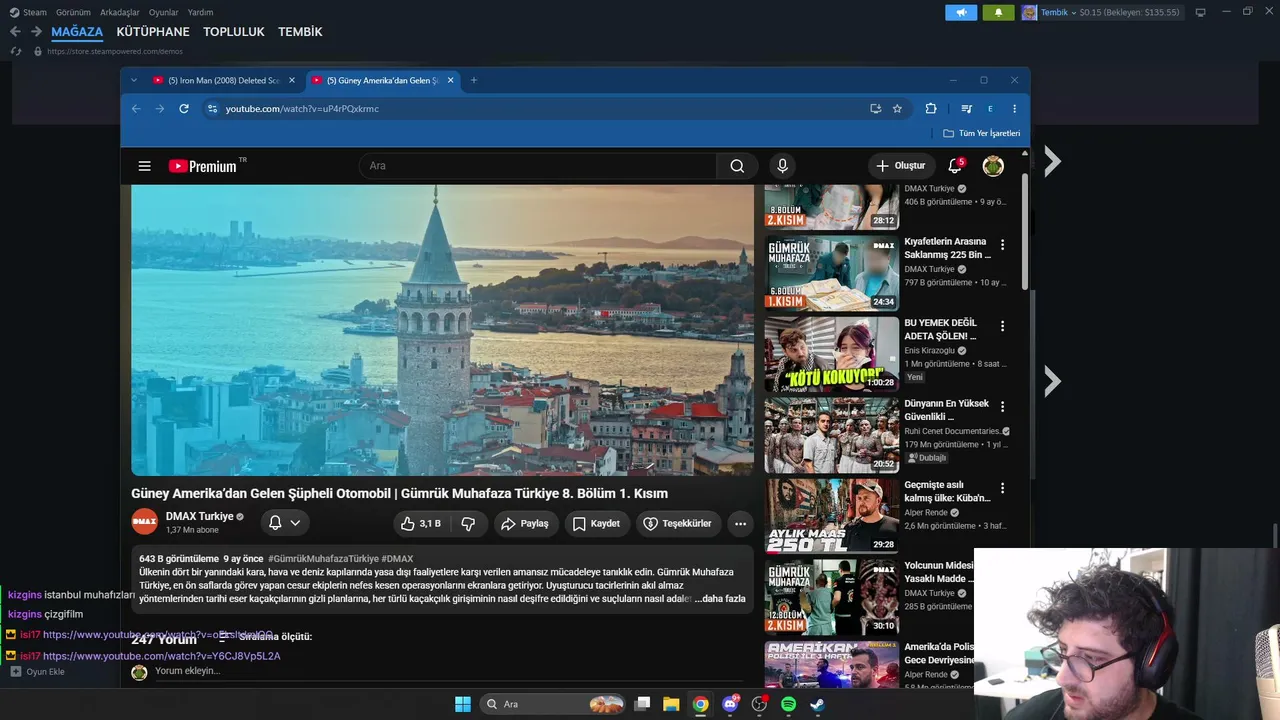Open the Chrome three-dot menu
This screenshot has width=1280, height=720.
[1014, 109]
